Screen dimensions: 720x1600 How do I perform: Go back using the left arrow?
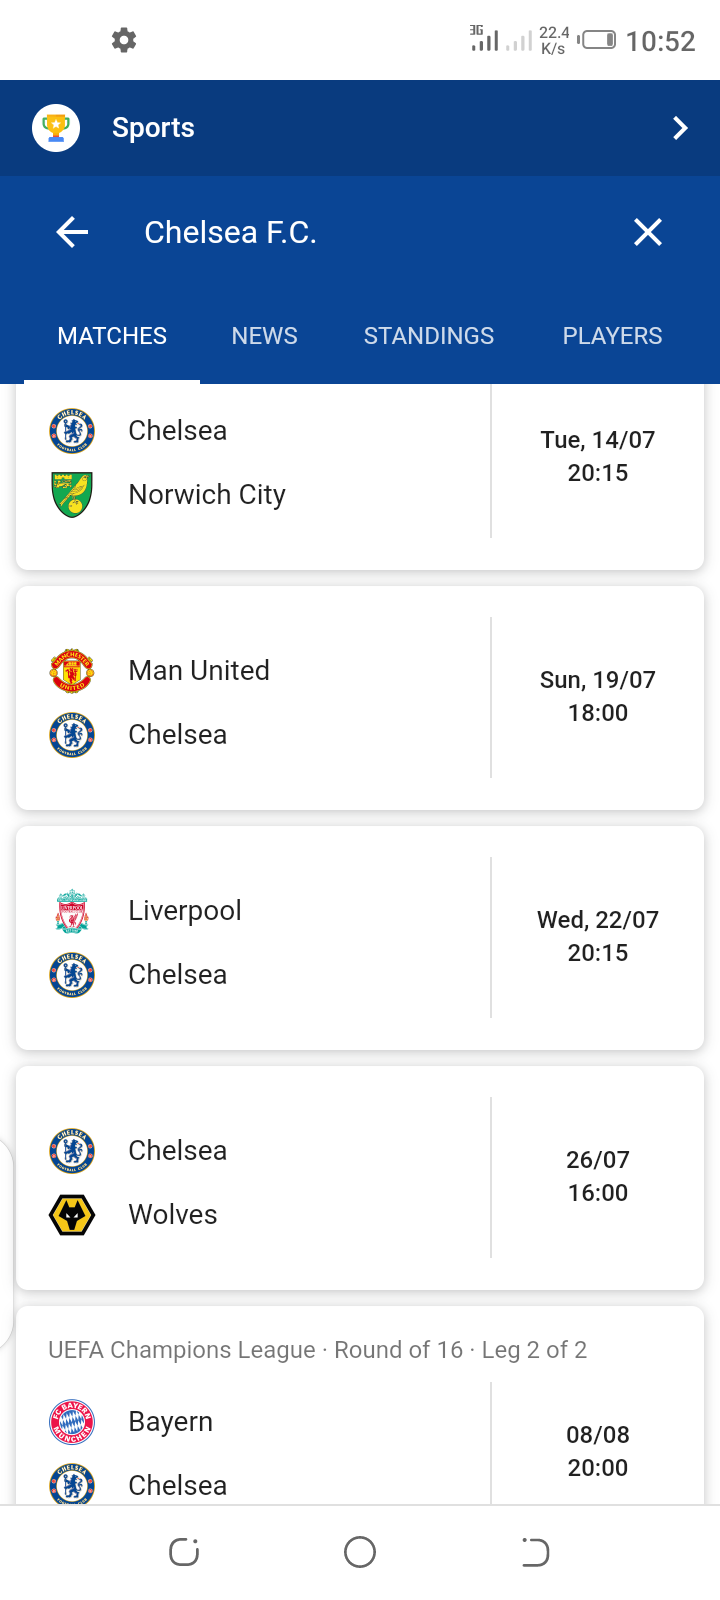point(72,233)
